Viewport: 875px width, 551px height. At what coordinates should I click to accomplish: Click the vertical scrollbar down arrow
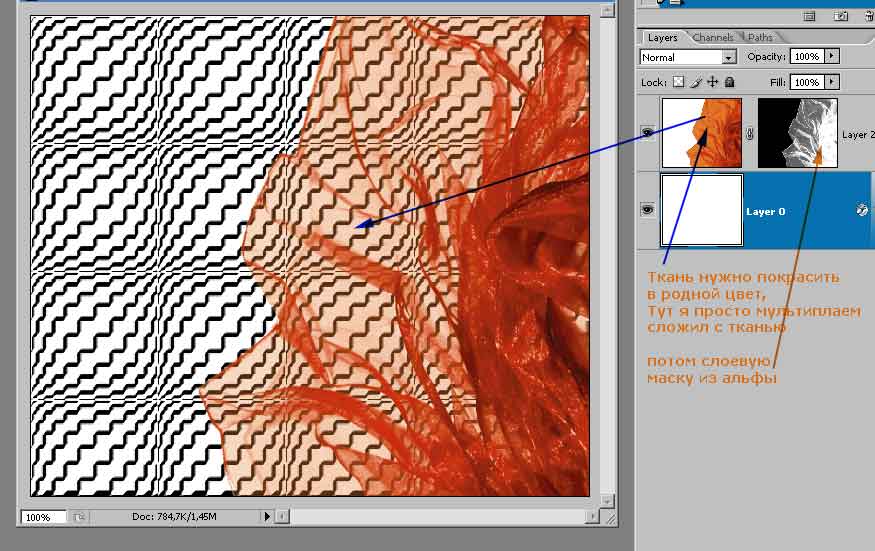pos(607,500)
